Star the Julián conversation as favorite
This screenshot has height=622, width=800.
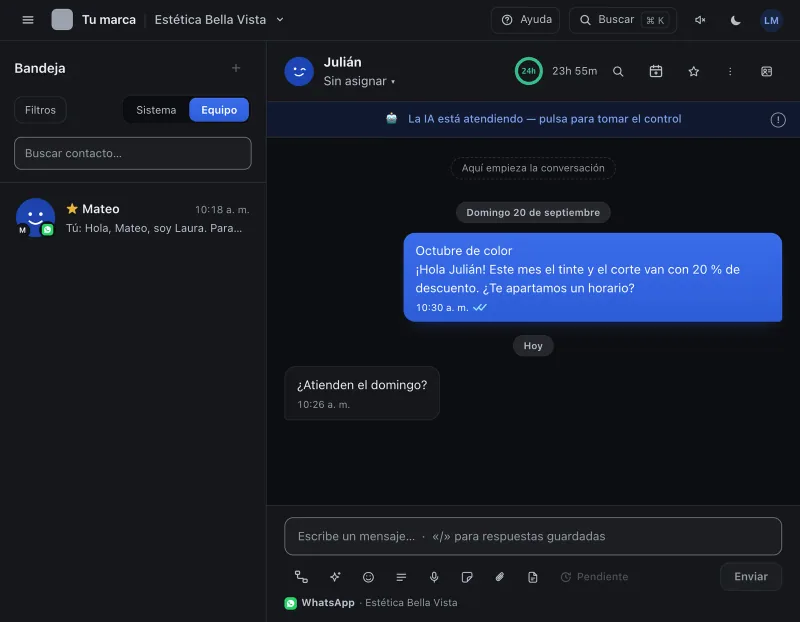pos(693,71)
